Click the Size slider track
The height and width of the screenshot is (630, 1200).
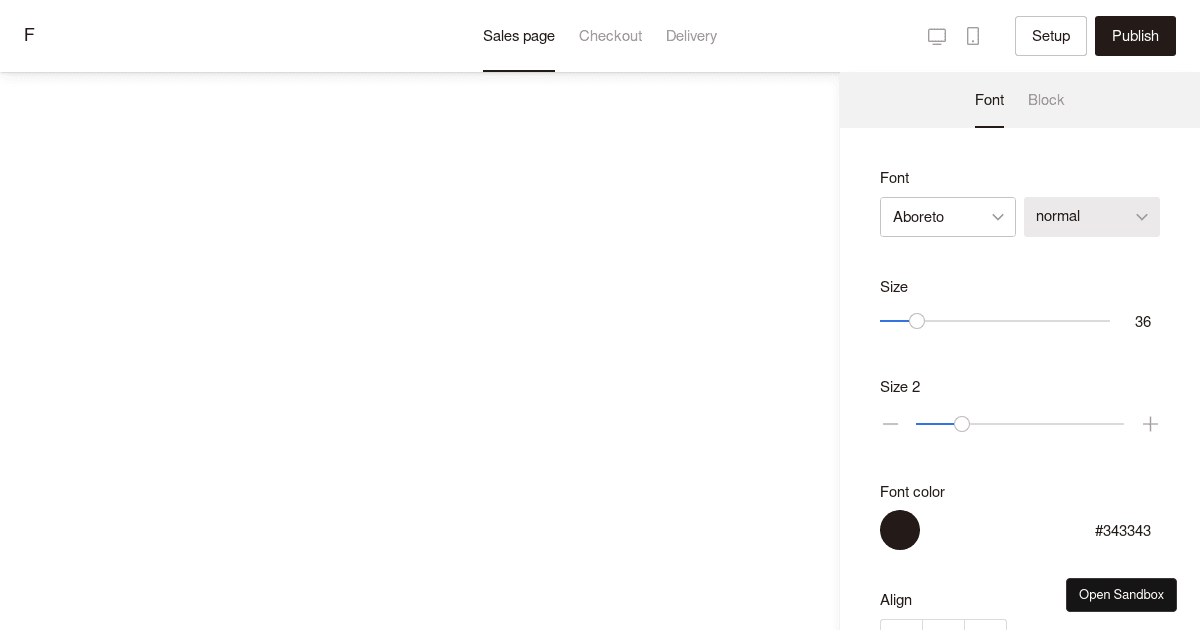coord(995,321)
